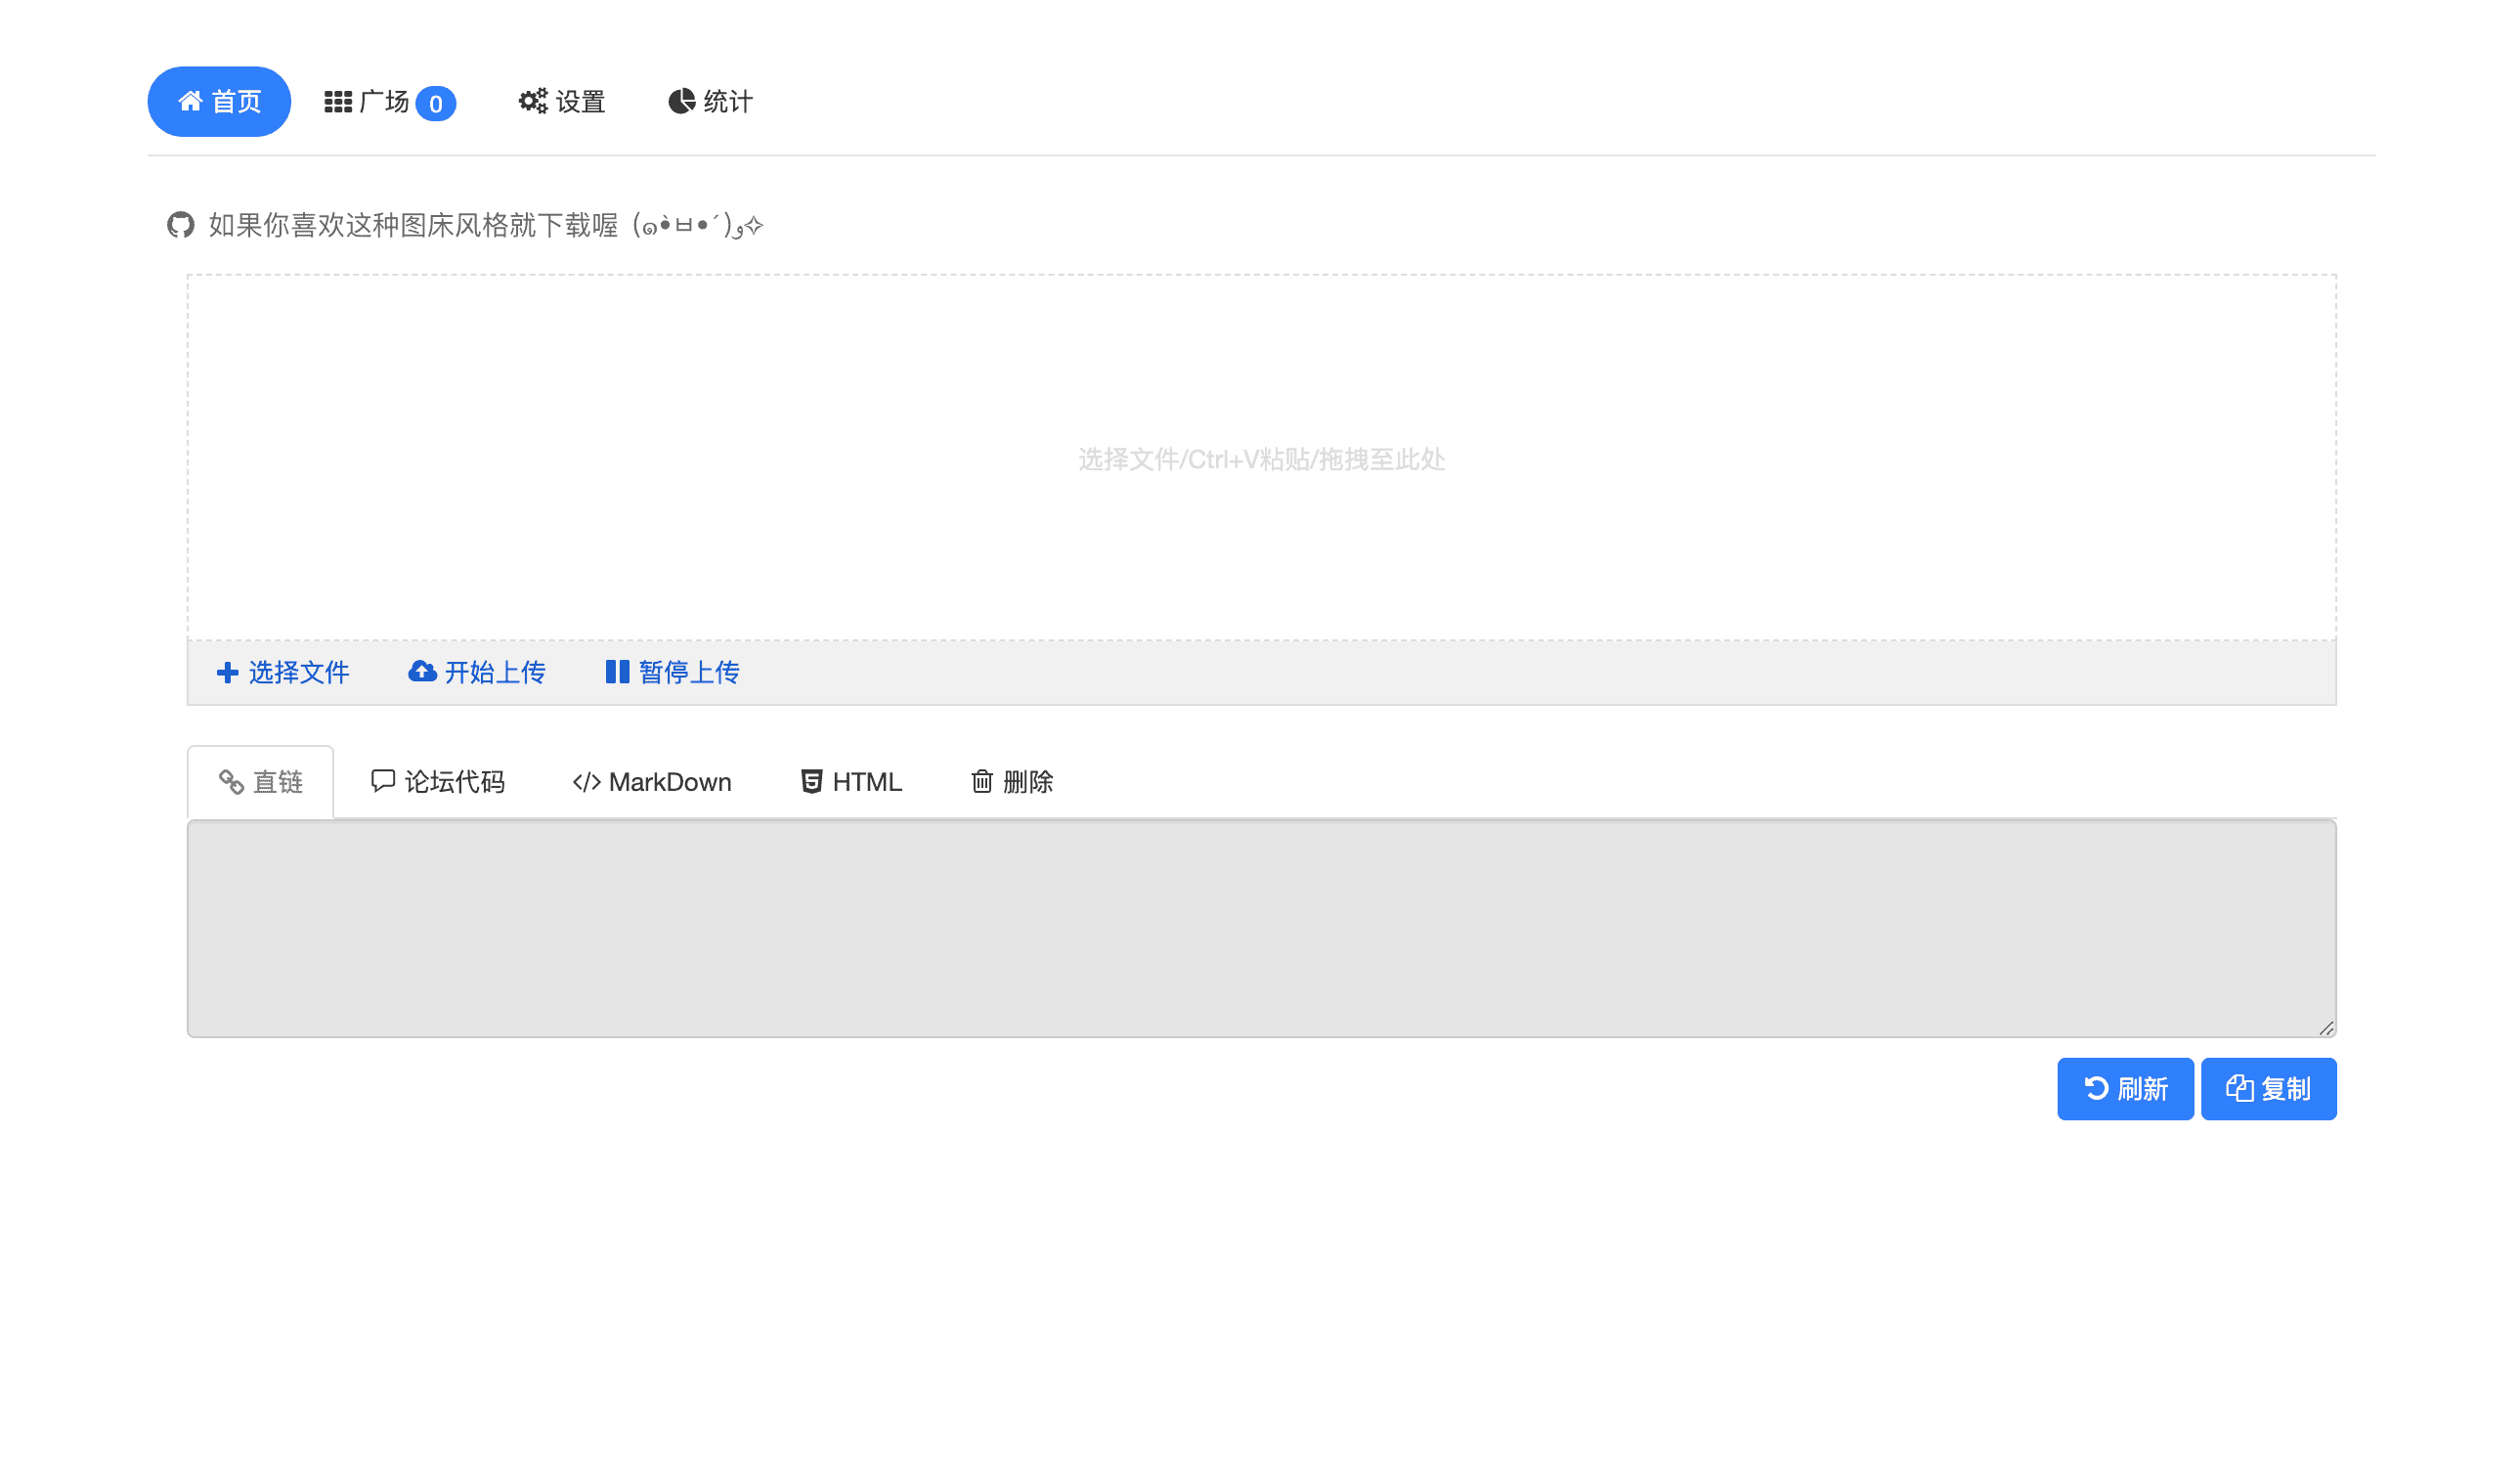Select the HTML format tab
Screen dimensions: 2520x1484
852,782
